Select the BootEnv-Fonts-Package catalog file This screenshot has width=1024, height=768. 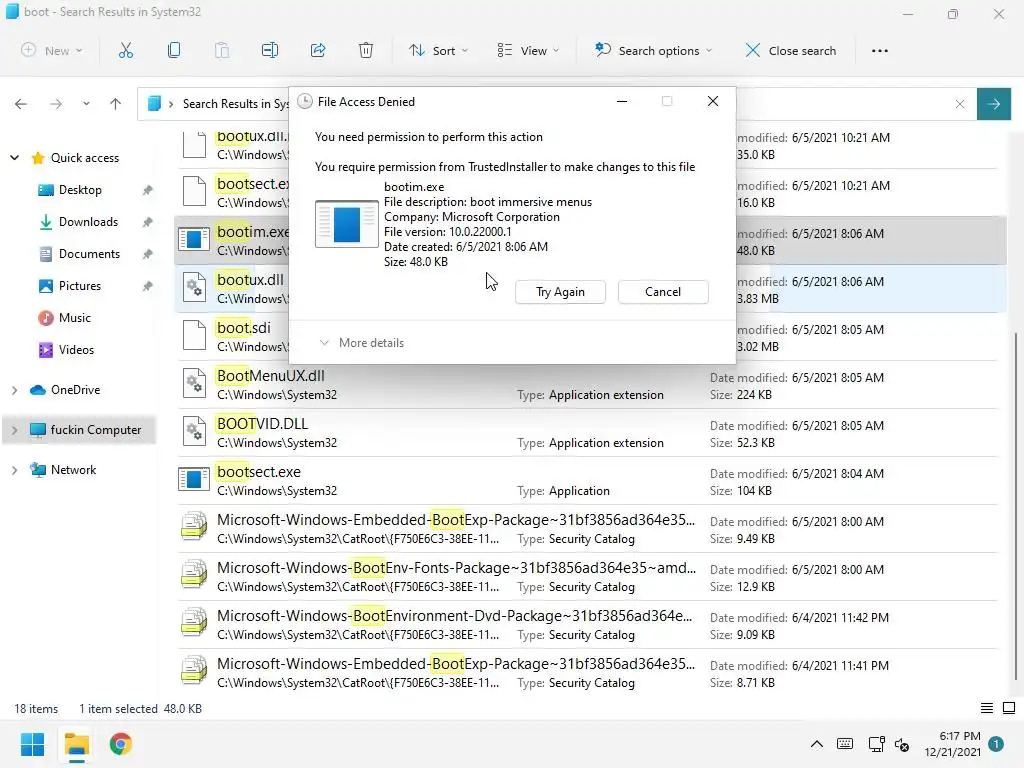click(588, 577)
